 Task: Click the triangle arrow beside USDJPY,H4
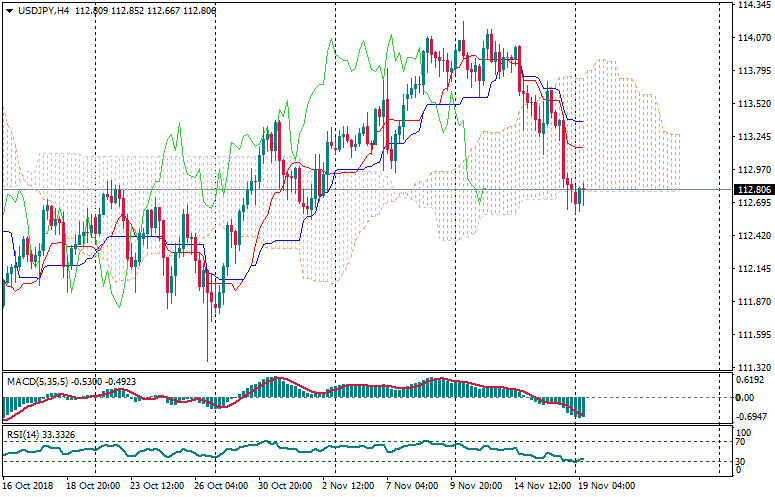point(9,9)
